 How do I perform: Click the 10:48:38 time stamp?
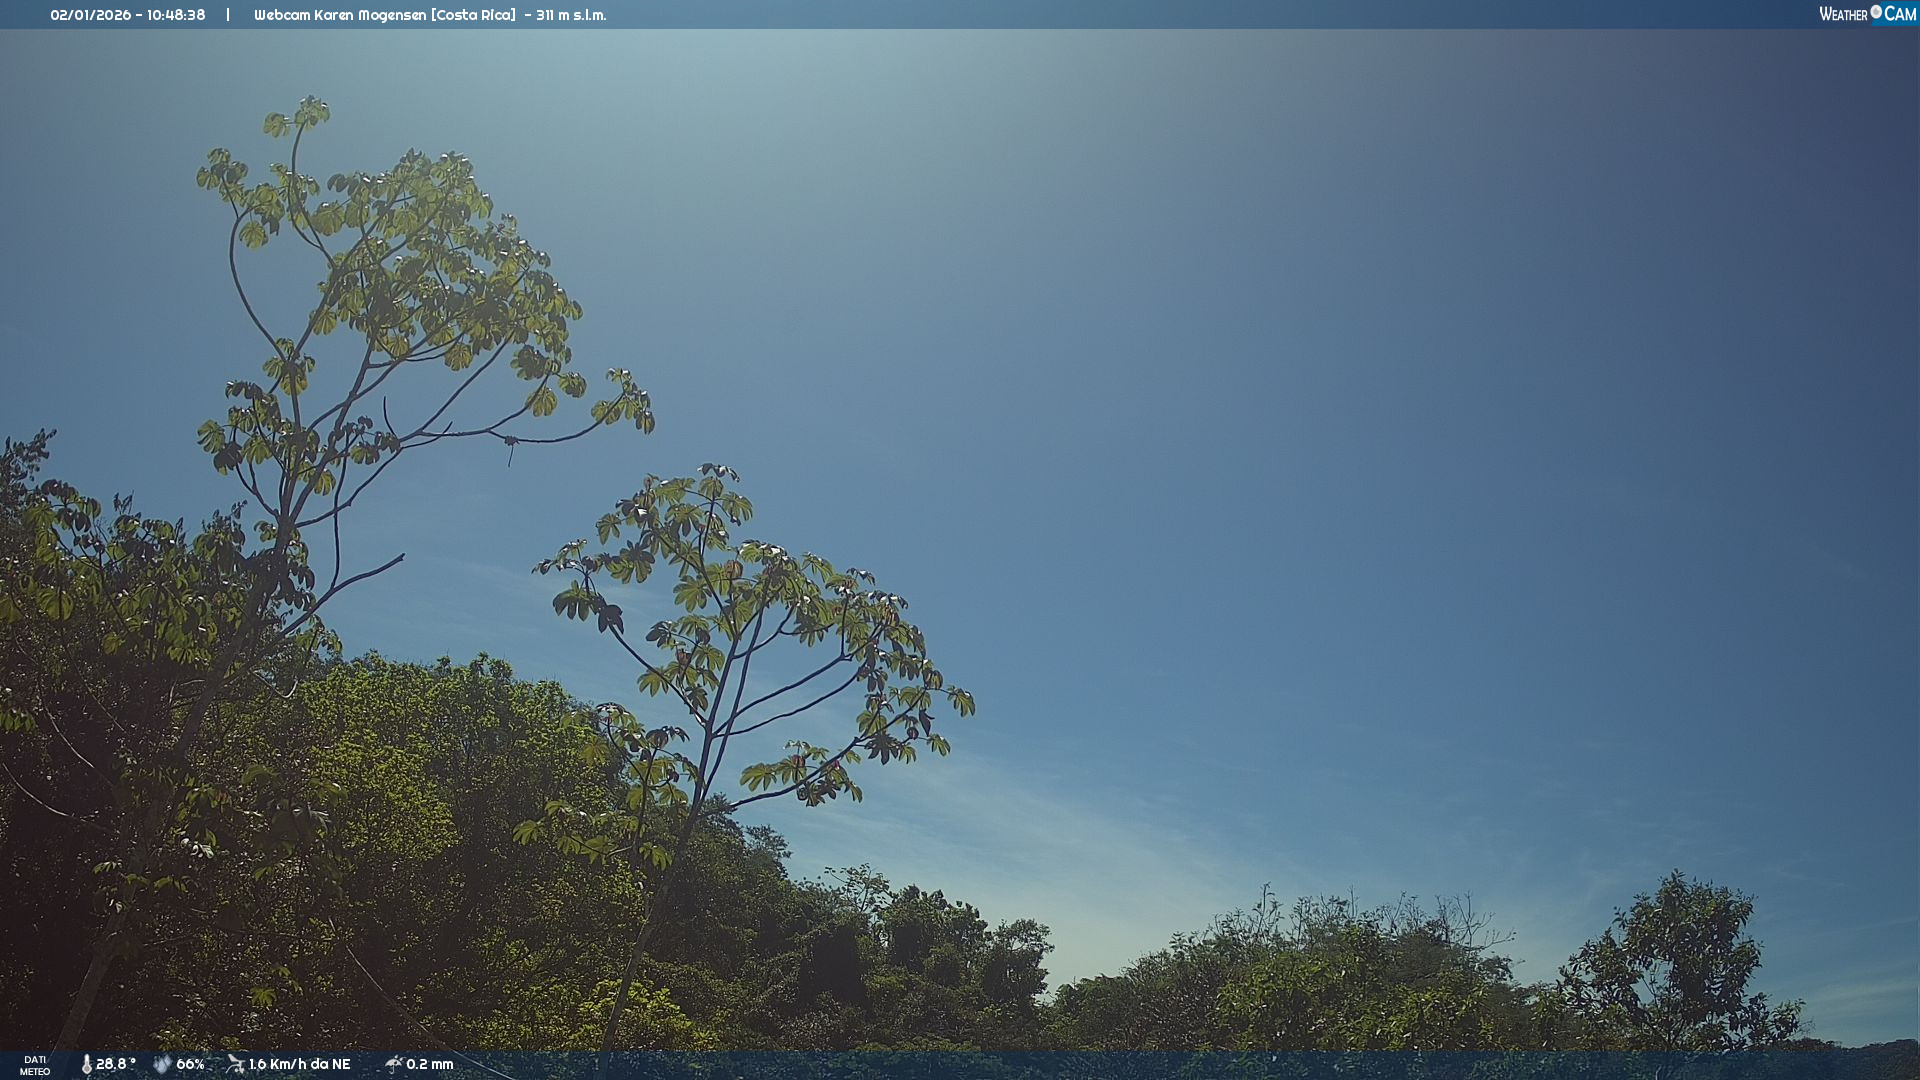[176, 15]
